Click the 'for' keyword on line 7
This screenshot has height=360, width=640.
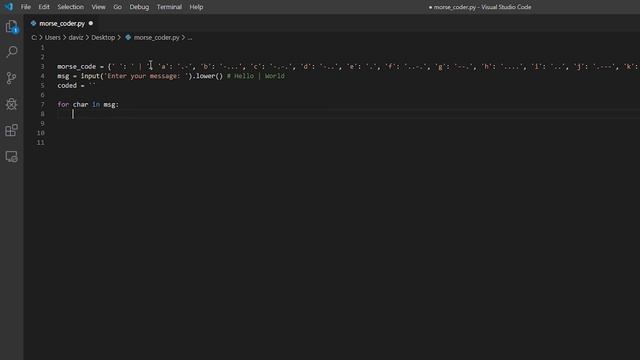63,104
